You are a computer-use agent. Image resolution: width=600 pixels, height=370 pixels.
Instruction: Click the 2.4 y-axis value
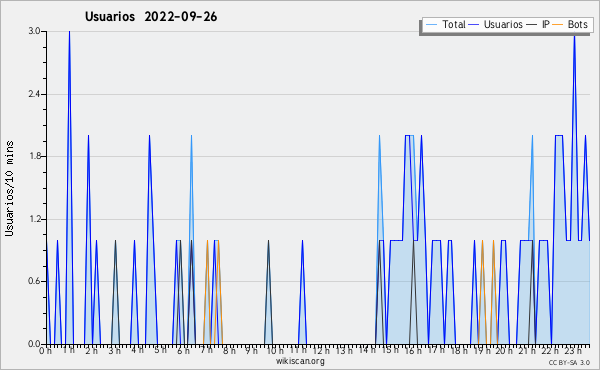[34, 94]
